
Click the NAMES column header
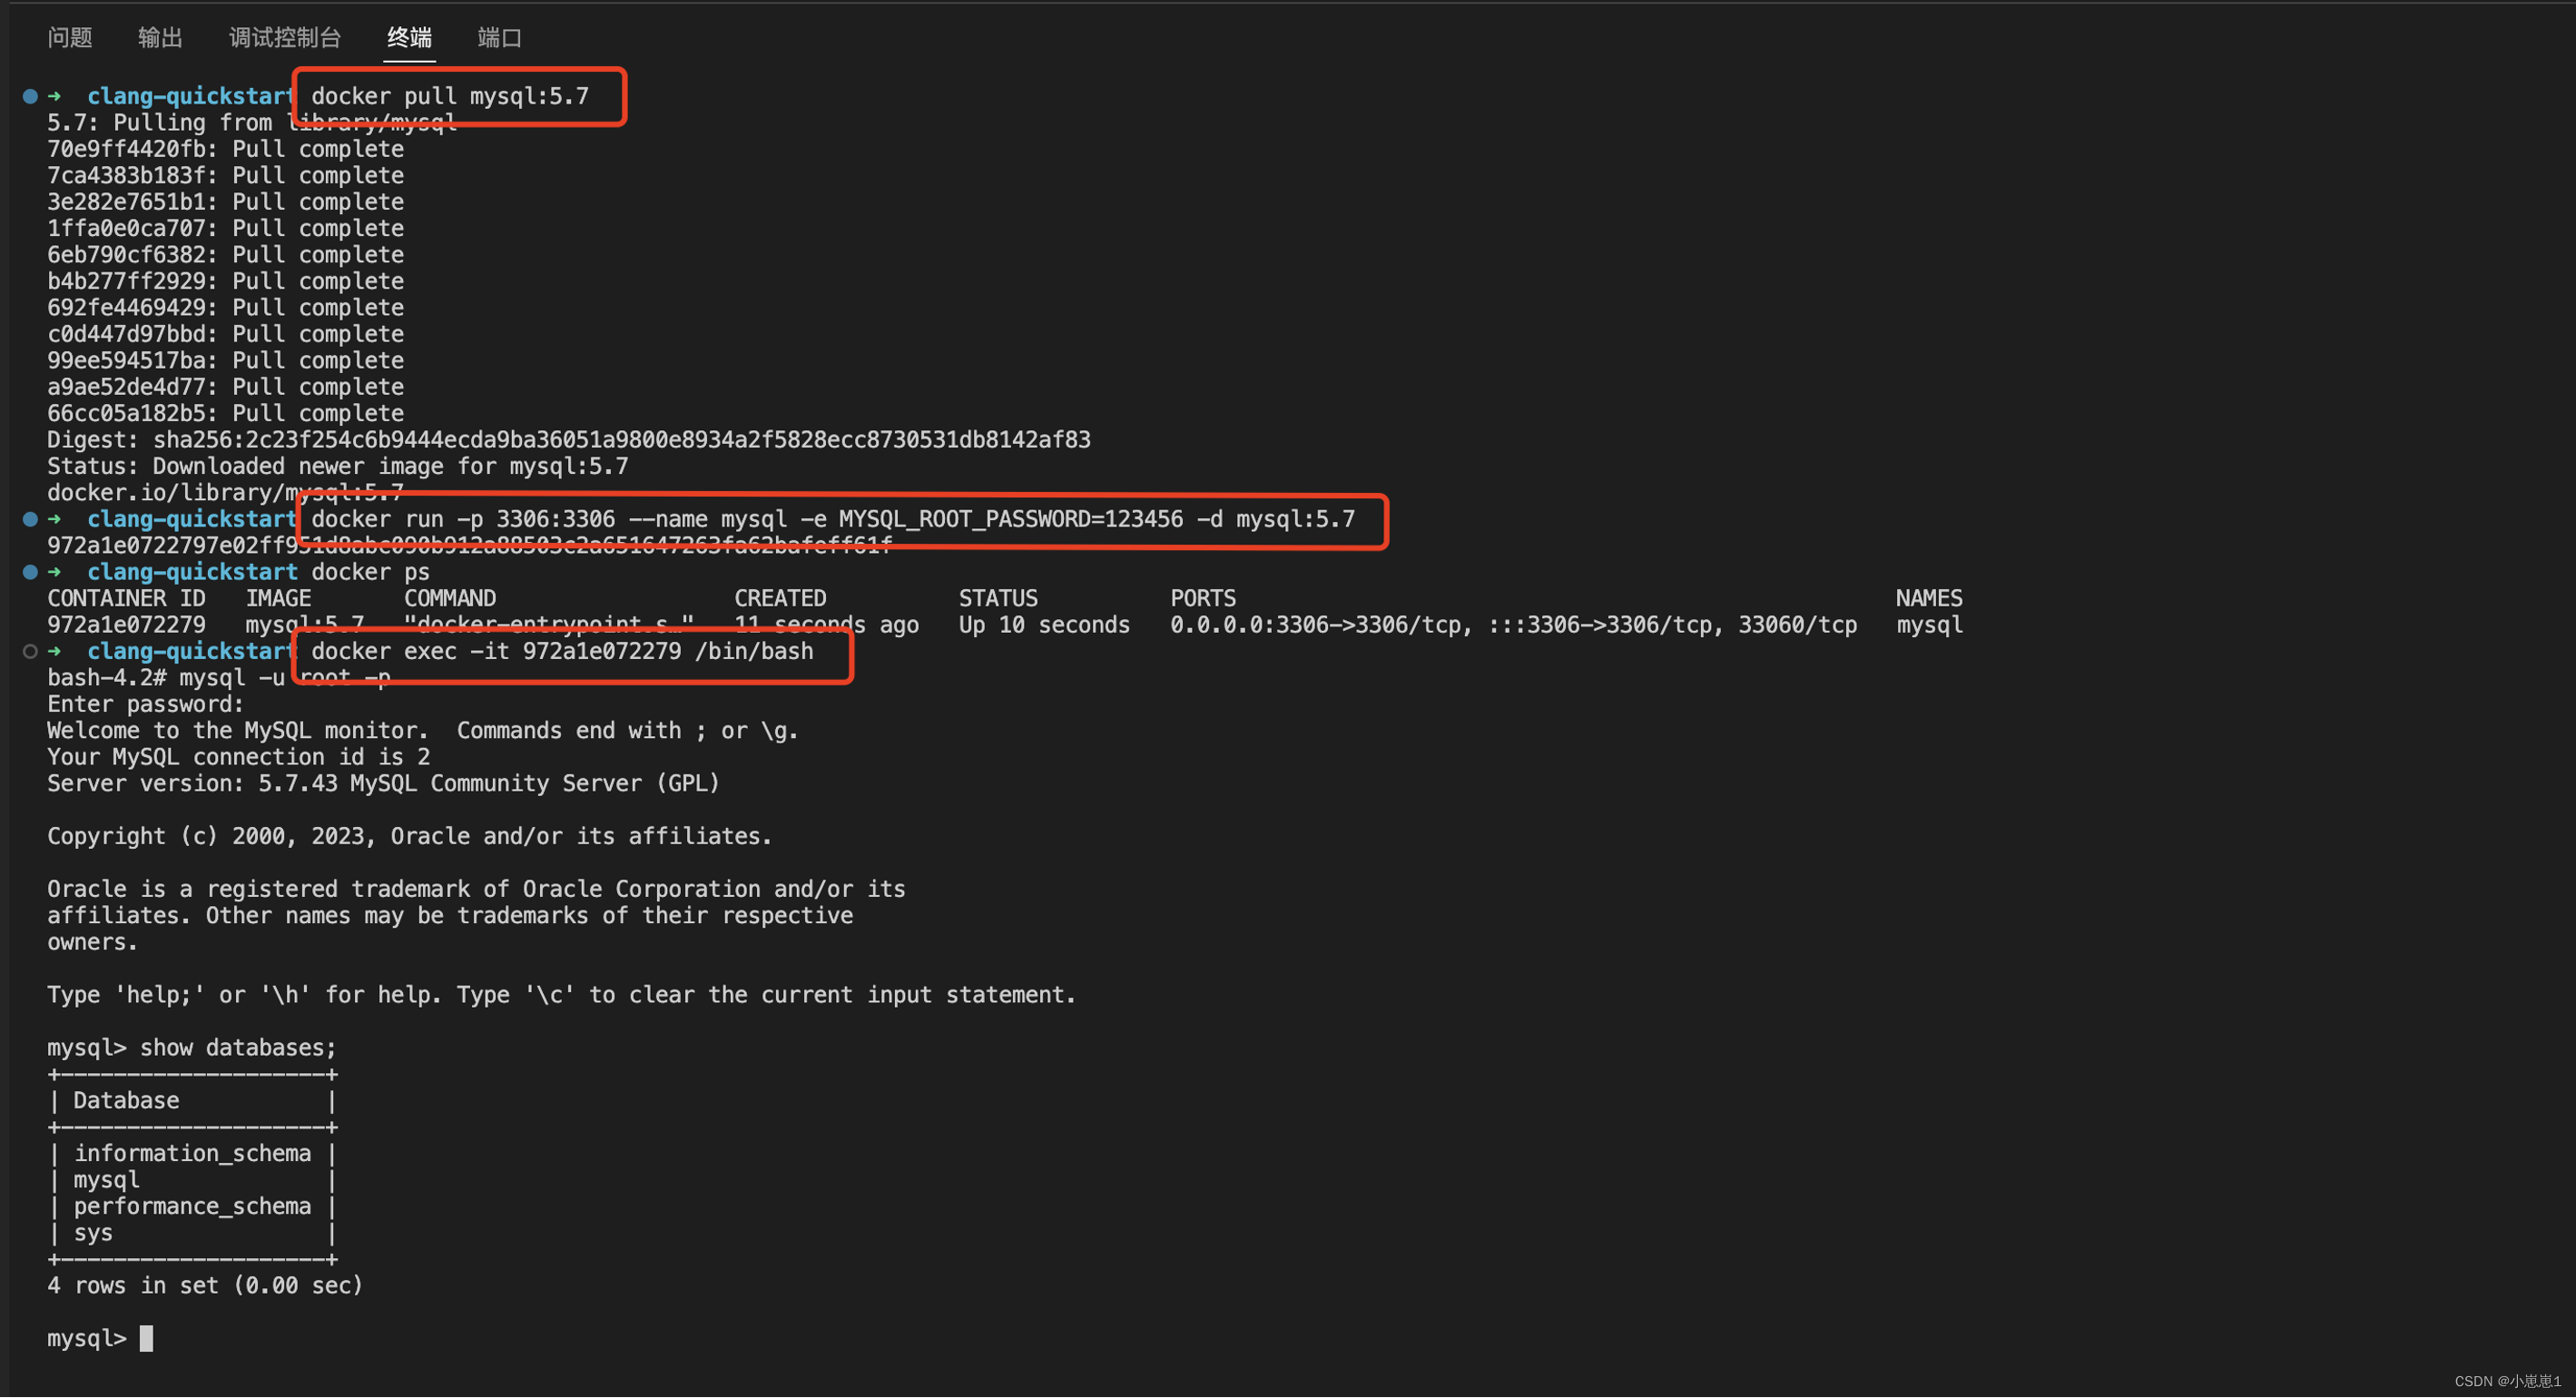tap(1929, 598)
